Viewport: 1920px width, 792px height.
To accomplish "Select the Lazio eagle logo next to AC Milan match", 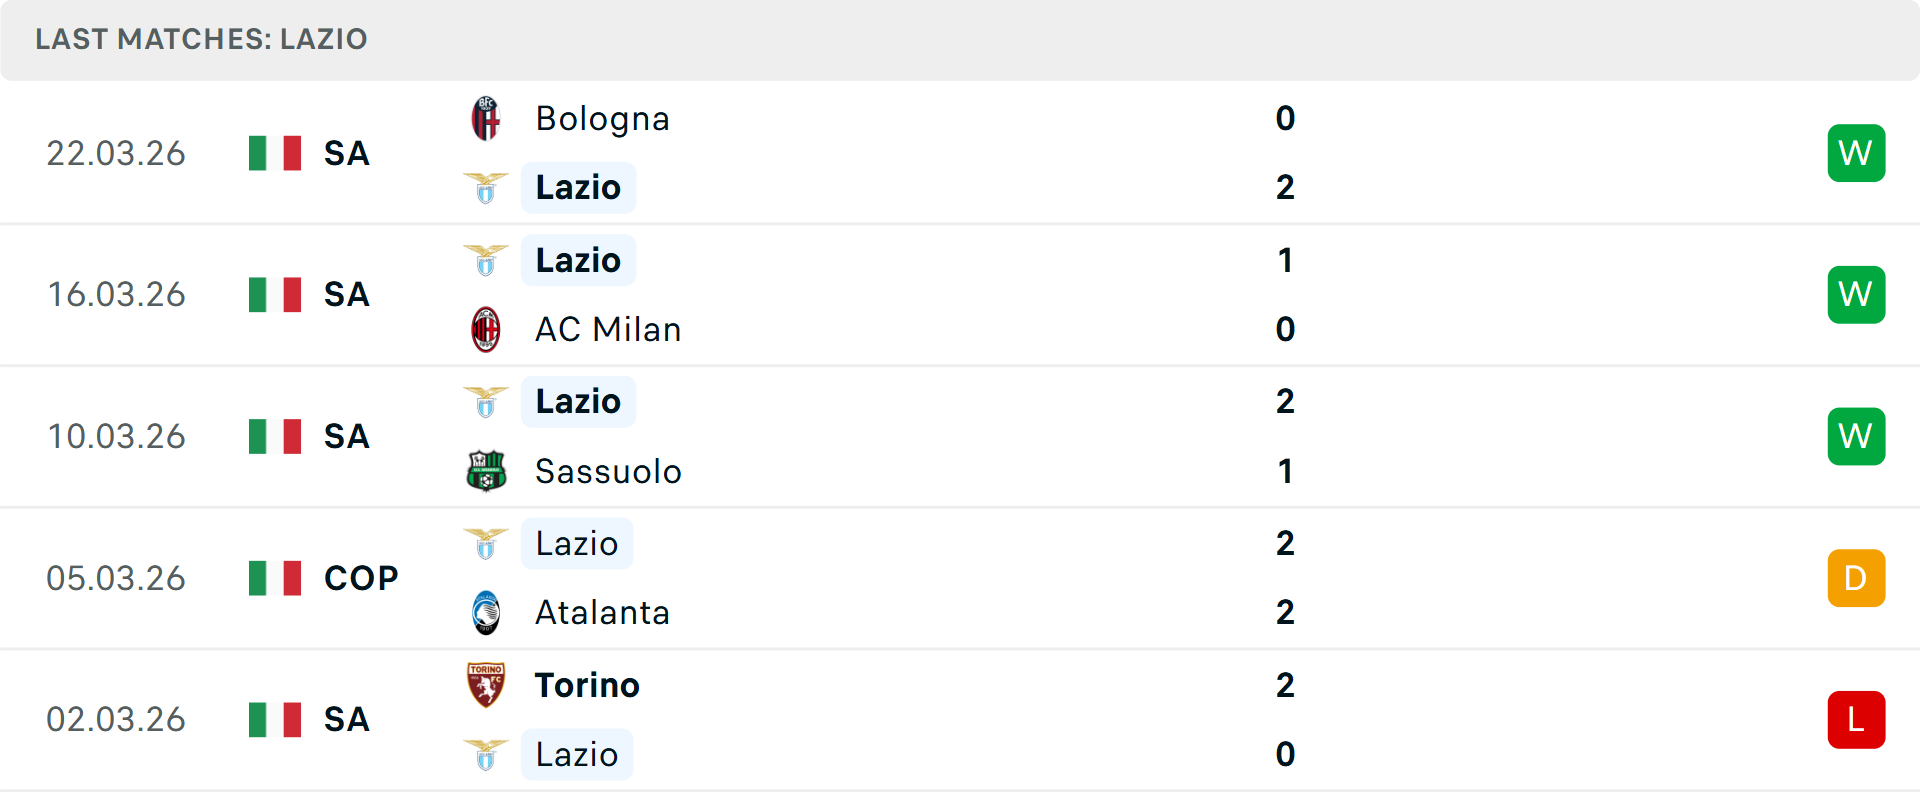I will 486,259.
